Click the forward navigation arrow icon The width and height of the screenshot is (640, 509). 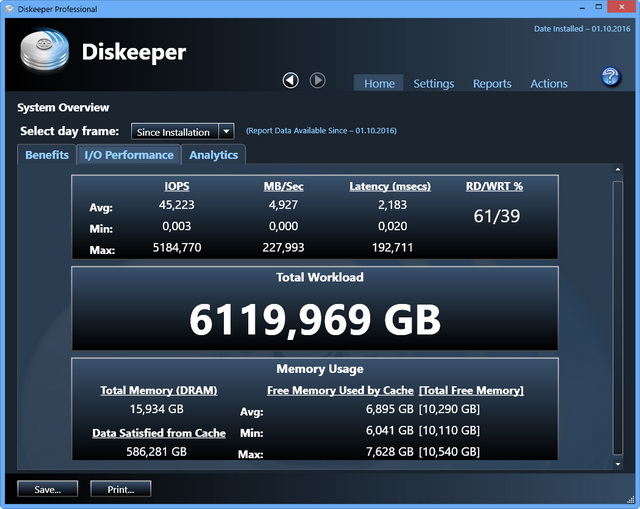(317, 80)
